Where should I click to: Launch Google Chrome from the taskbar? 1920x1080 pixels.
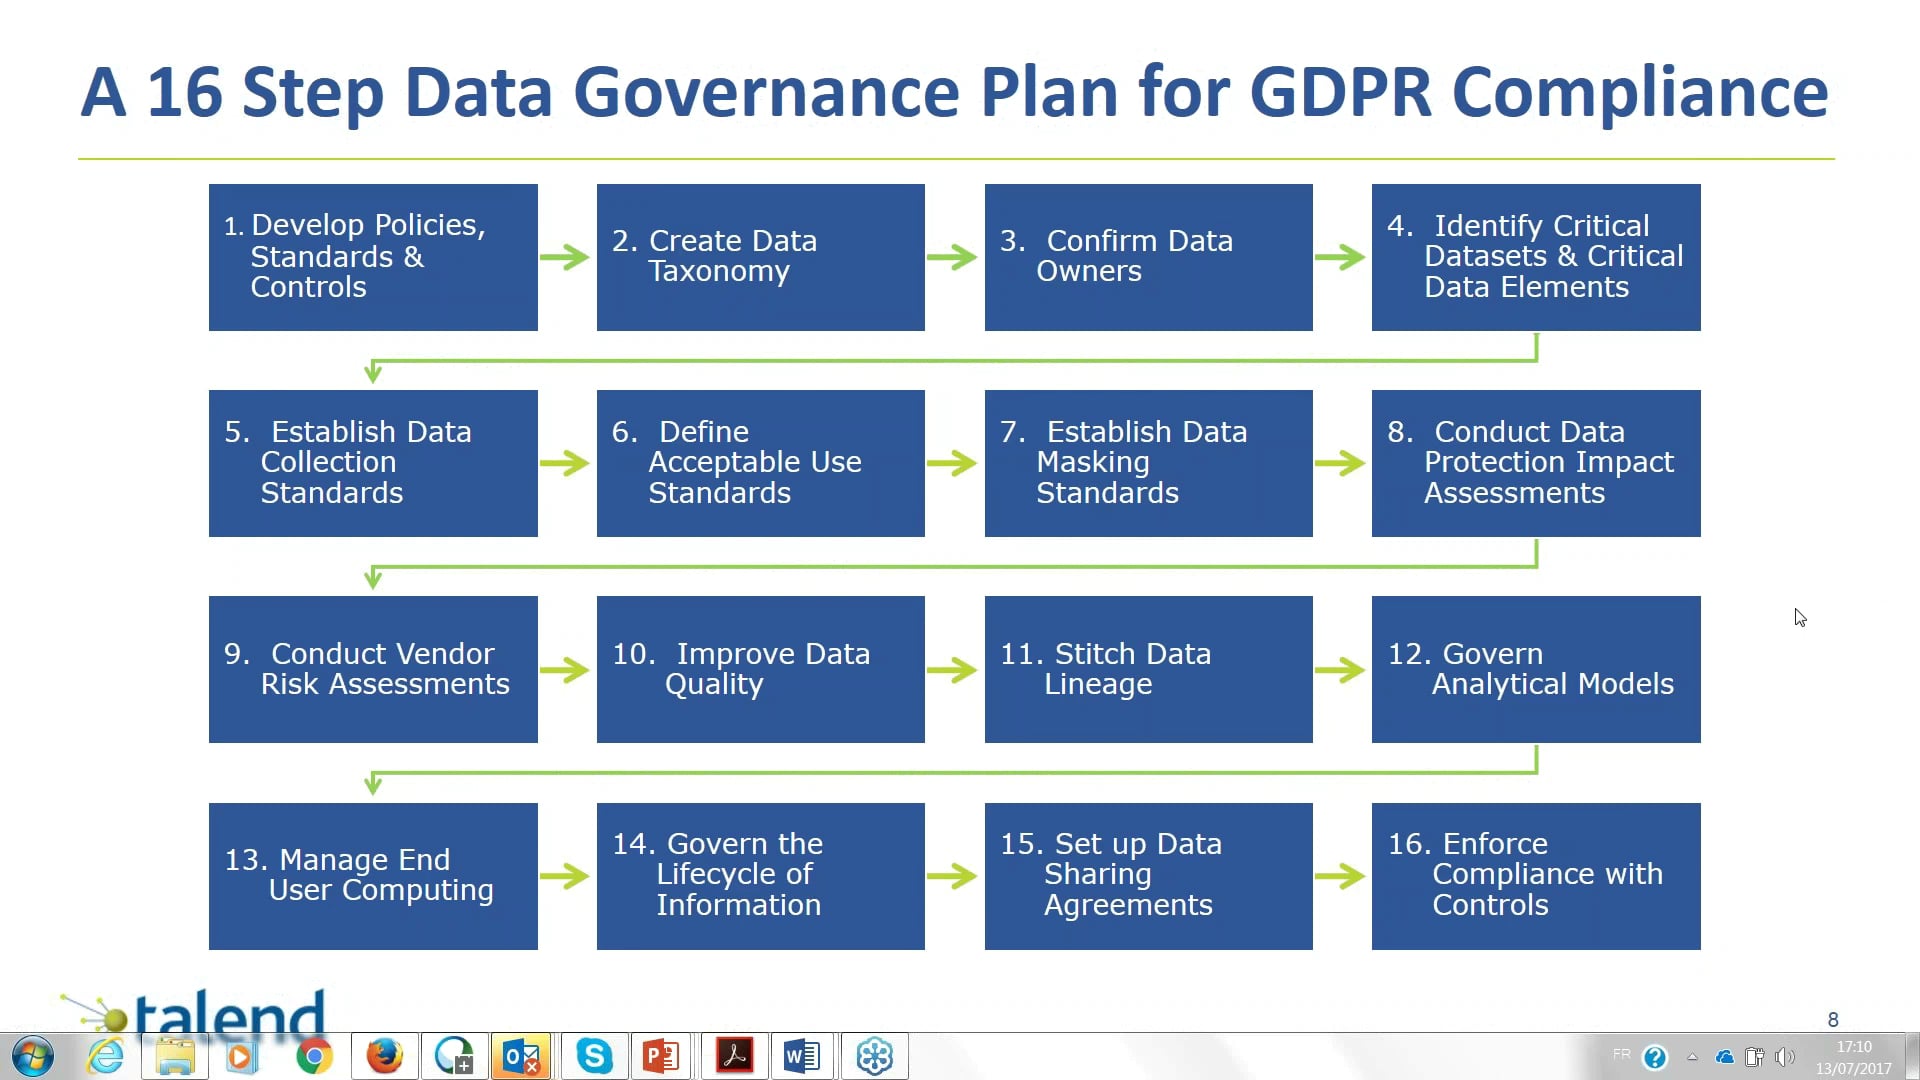pyautogui.click(x=314, y=1056)
